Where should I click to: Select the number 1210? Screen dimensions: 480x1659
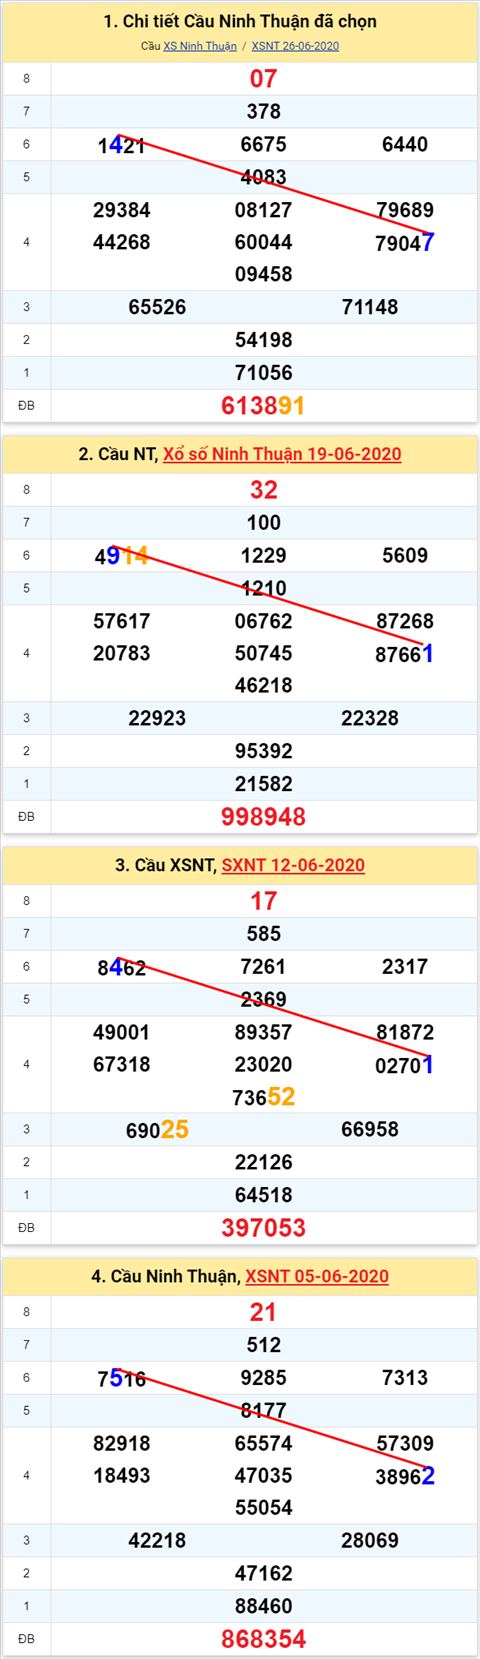point(264,588)
